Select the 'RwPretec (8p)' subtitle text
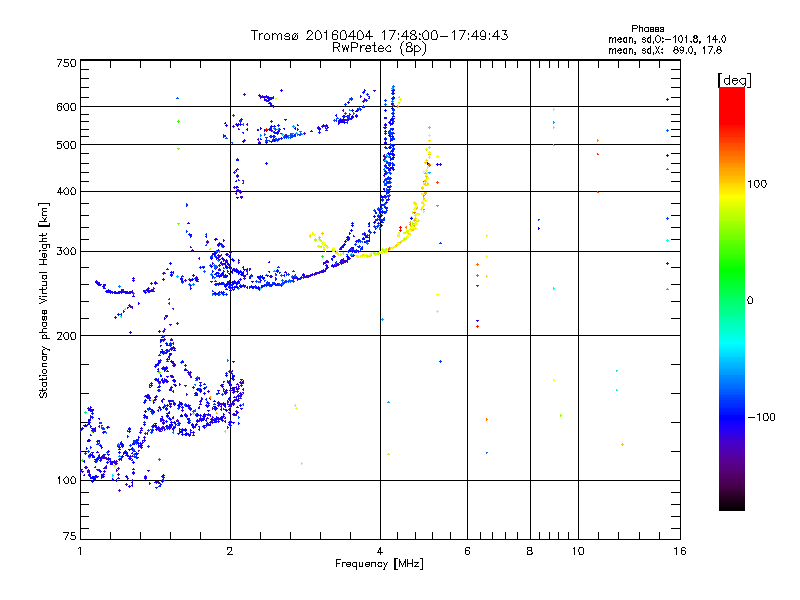 click(379, 48)
